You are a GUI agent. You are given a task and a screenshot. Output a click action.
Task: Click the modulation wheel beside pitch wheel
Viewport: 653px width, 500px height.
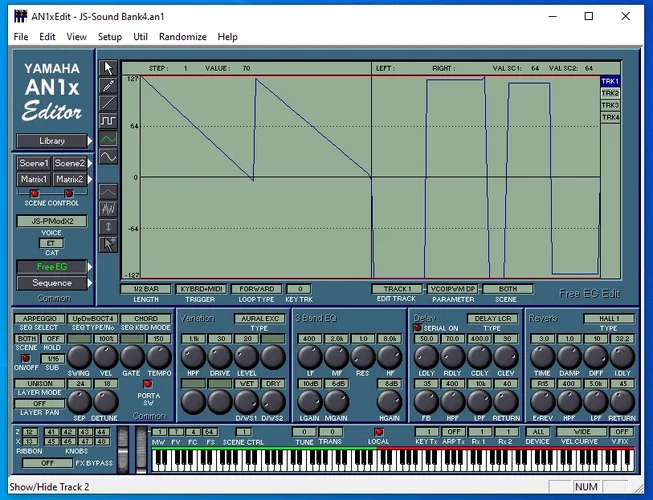click(x=141, y=449)
